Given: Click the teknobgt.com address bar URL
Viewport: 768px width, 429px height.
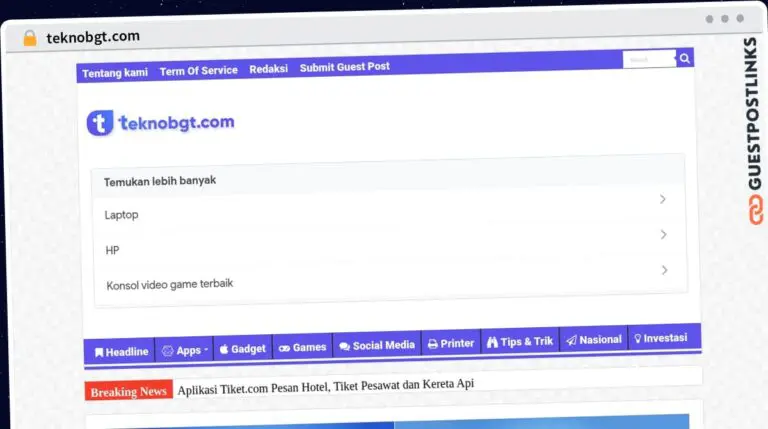Looking at the screenshot, I should point(93,37).
